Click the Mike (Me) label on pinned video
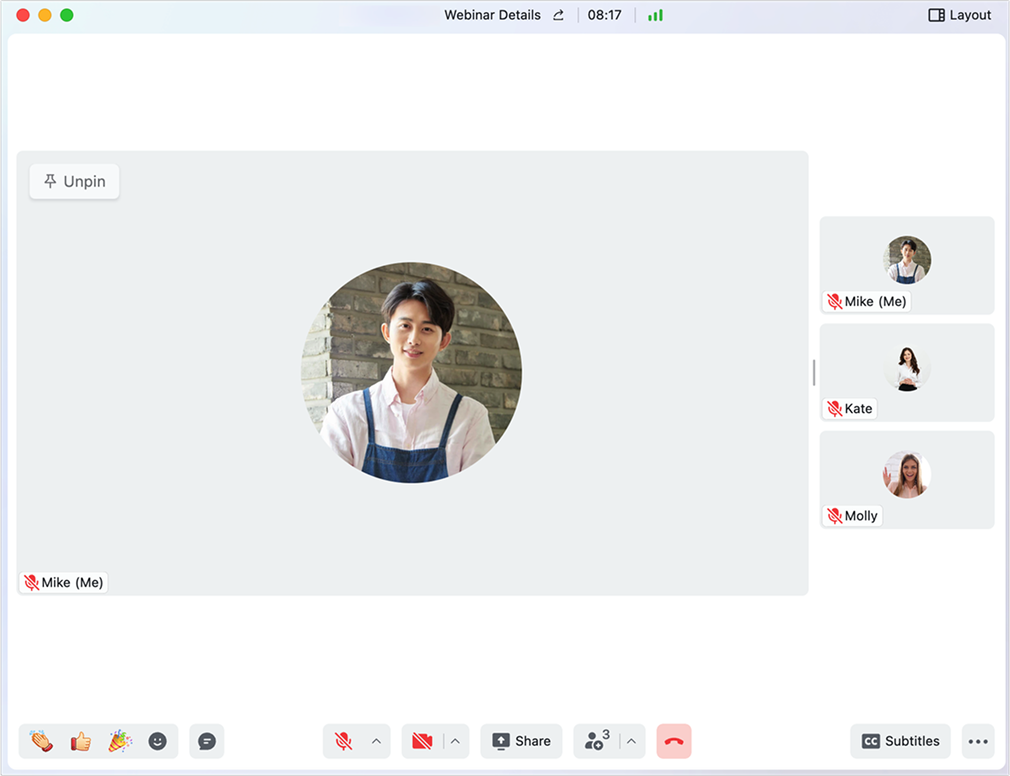The image size is (1010, 776). click(x=64, y=583)
